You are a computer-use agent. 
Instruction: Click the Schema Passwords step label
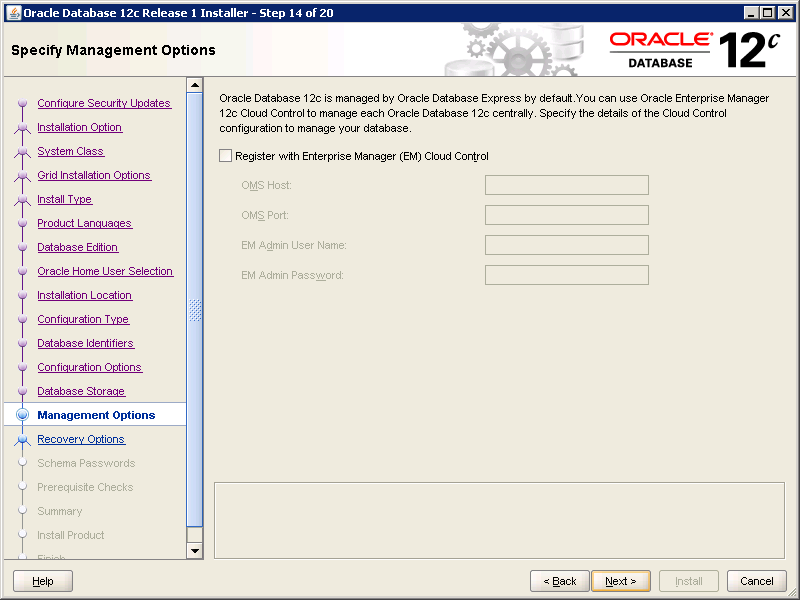point(86,463)
